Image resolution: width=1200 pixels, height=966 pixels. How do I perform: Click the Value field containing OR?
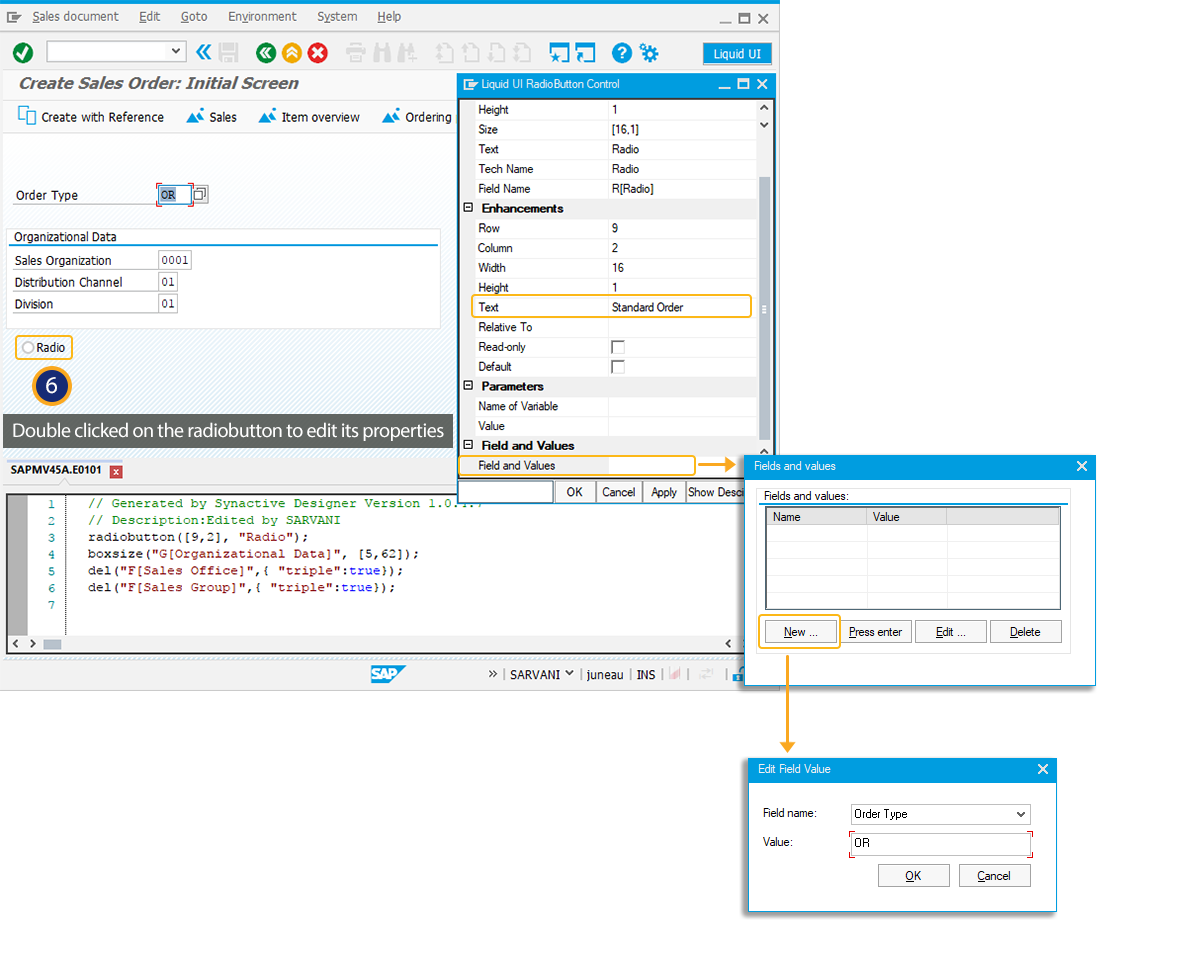[x=940, y=843]
